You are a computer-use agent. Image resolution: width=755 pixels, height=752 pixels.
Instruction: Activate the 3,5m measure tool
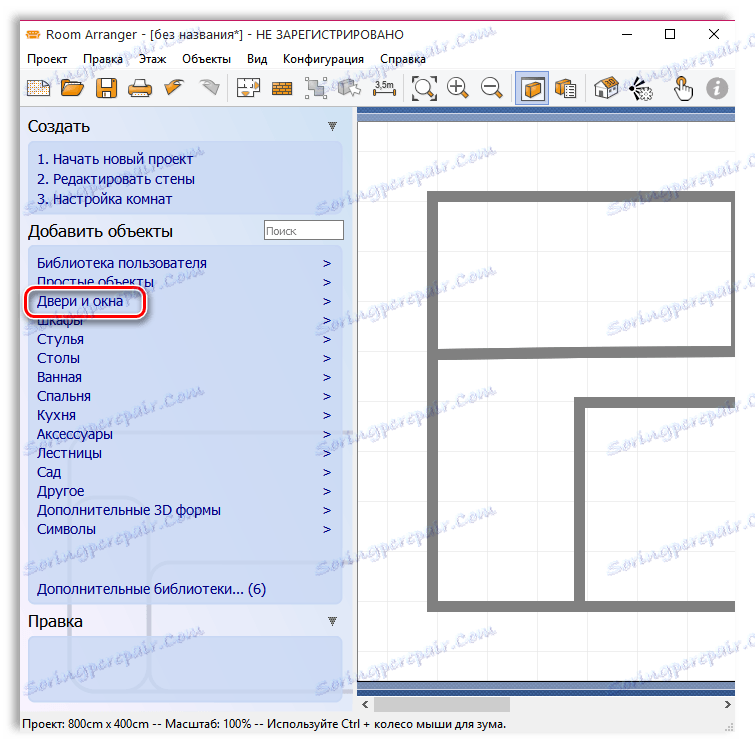(x=384, y=89)
